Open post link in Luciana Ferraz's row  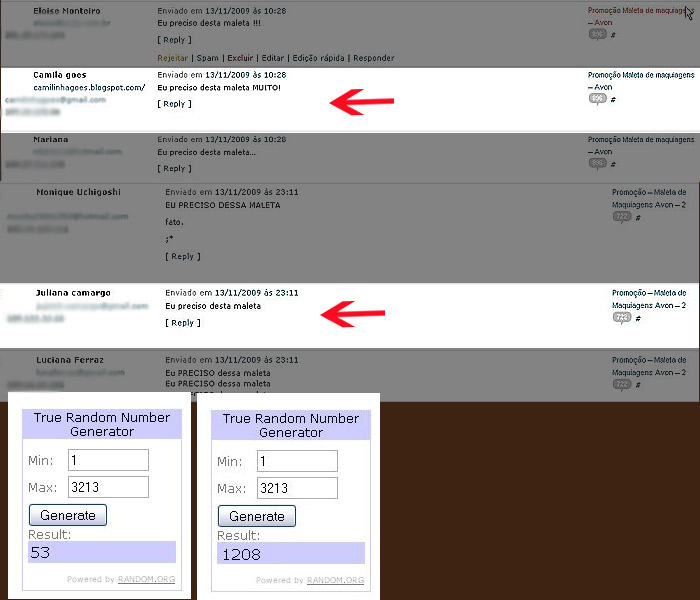(x=649, y=366)
